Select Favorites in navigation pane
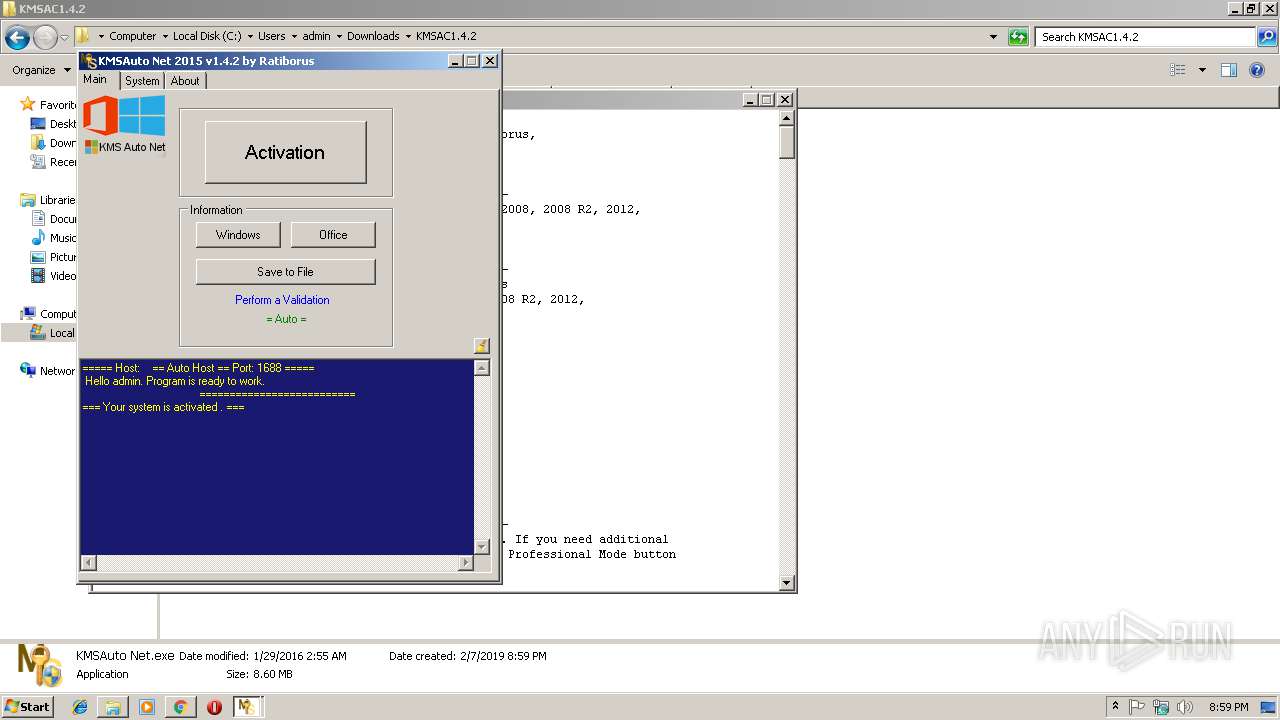 coord(49,105)
